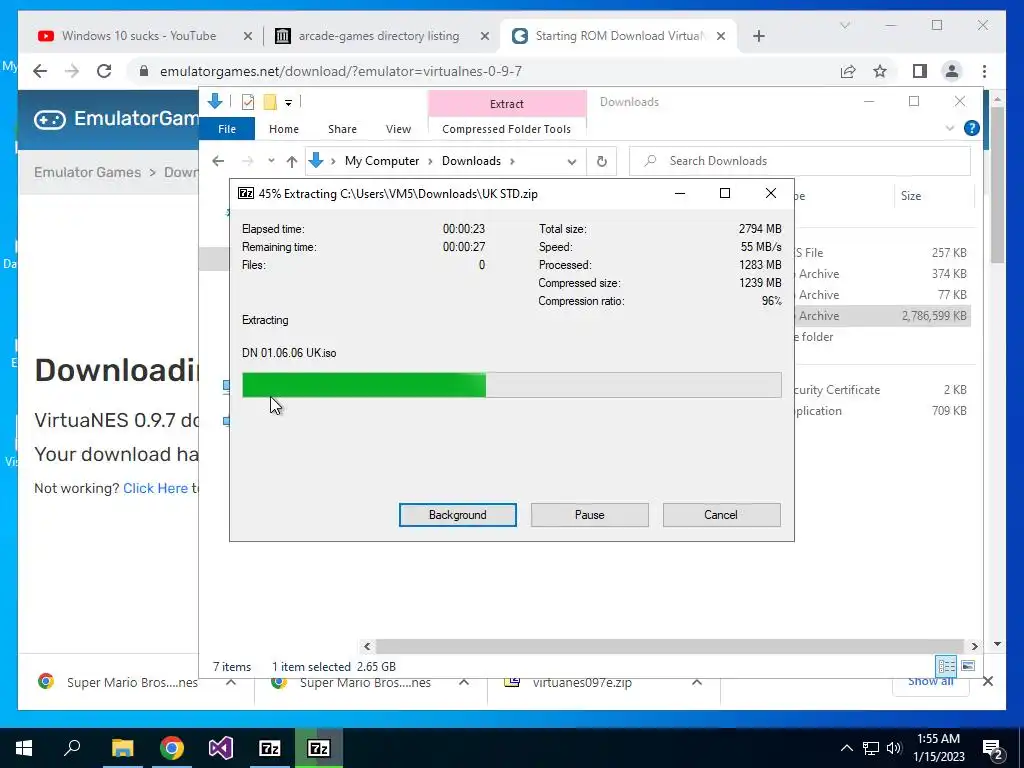This screenshot has height=768, width=1024.
Task: Close the Starting ROM Download tab
Action: pyautogui.click(x=721, y=36)
